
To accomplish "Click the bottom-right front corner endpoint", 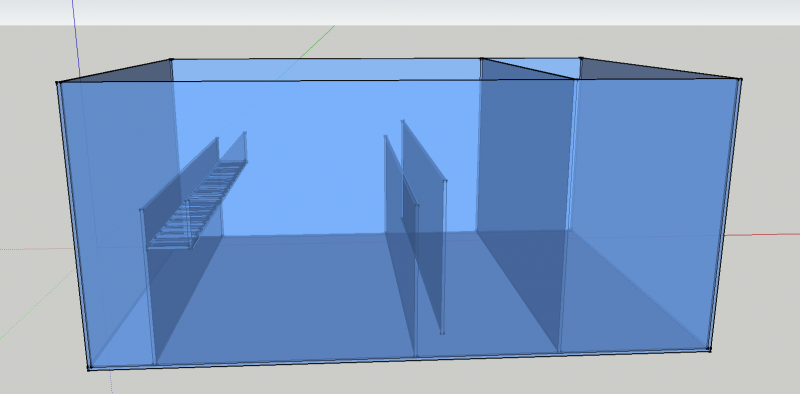I will click(x=709, y=349).
